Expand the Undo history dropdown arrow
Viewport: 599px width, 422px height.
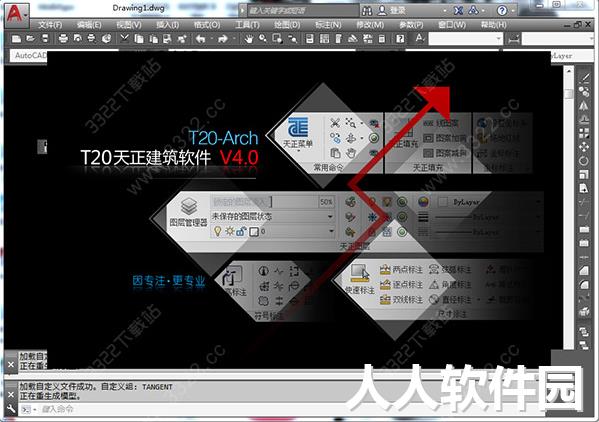click(211, 39)
